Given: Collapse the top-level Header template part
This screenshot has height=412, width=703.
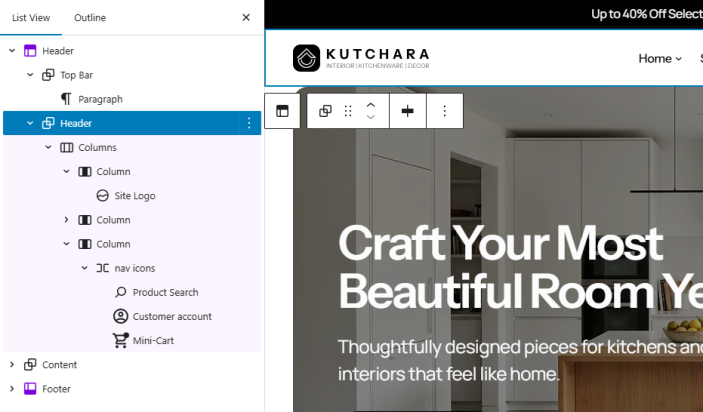Looking at the screenshot, I should pos(12,51).
